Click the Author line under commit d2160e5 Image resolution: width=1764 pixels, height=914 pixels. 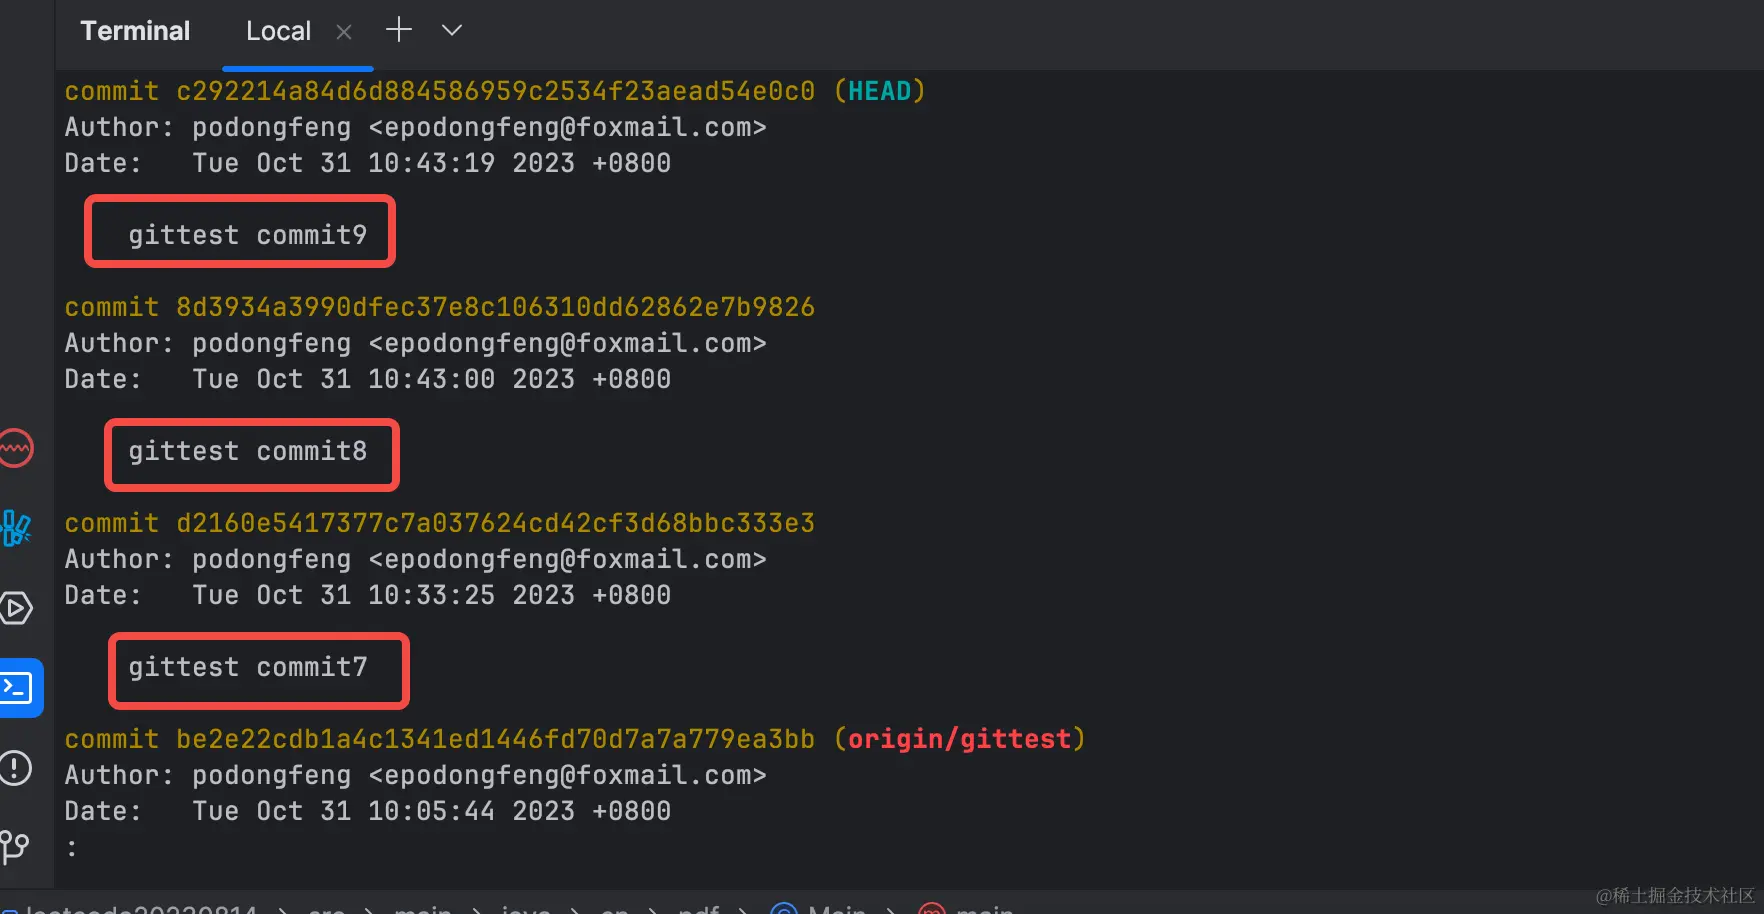tap(415, 559)
